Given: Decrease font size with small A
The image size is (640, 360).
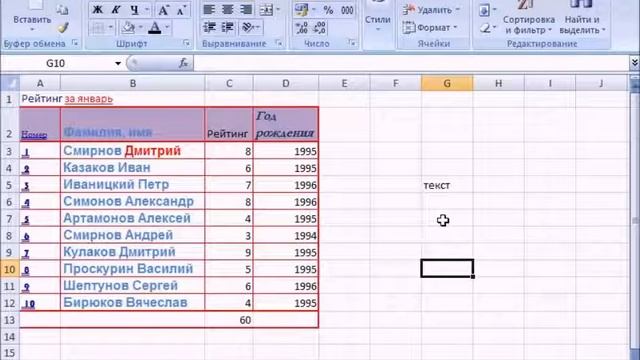Looking at the screenshot, I should tap(181, 10).
